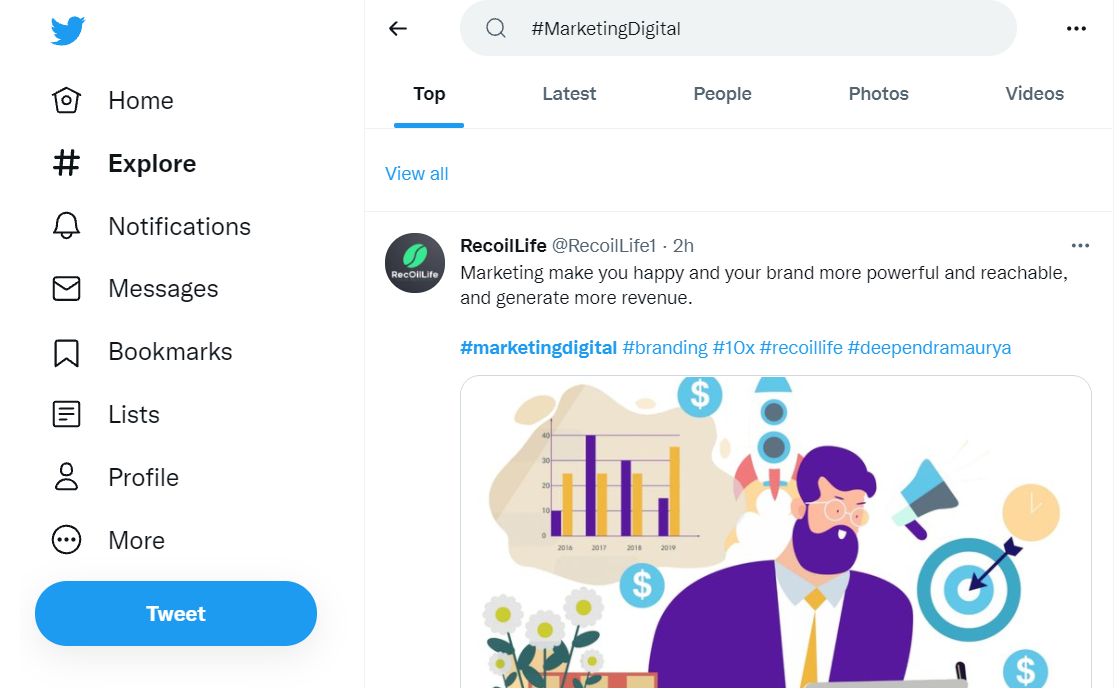The width and height of the screenshot is (1116, 688).
Task: Click the Lists document icon
Action: [x=66, y=414]
